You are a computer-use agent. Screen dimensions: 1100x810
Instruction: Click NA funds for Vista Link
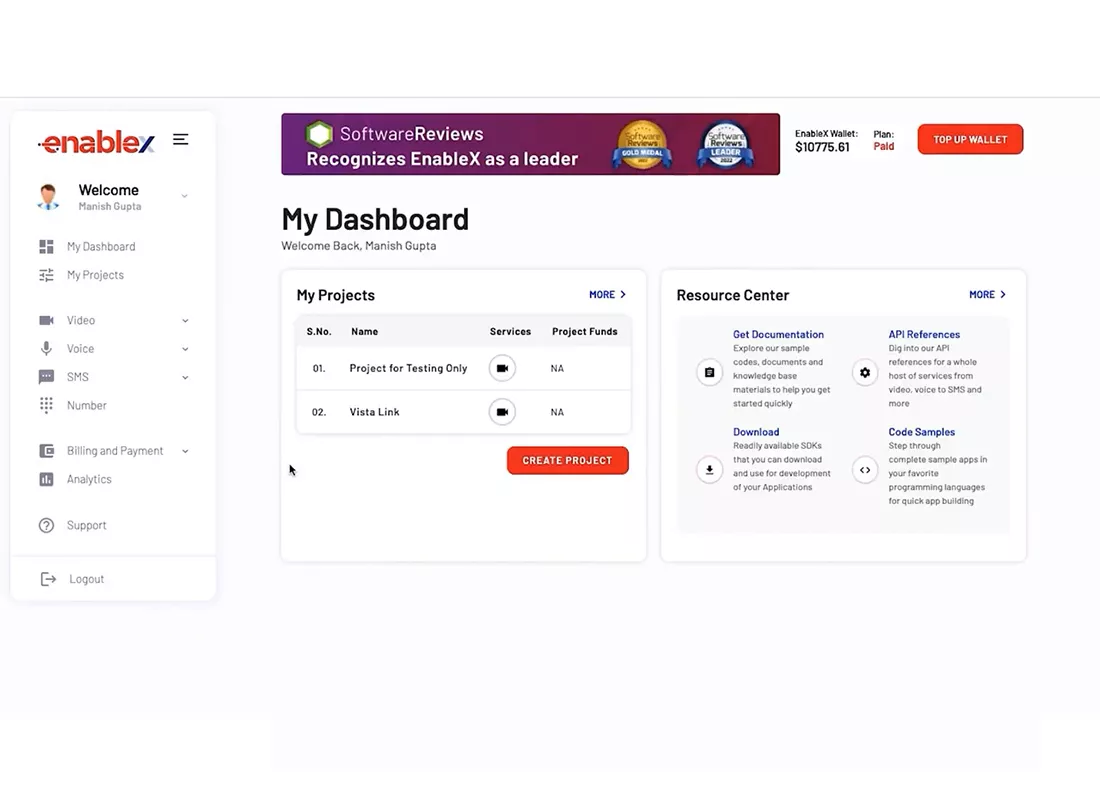coord(557,412)
